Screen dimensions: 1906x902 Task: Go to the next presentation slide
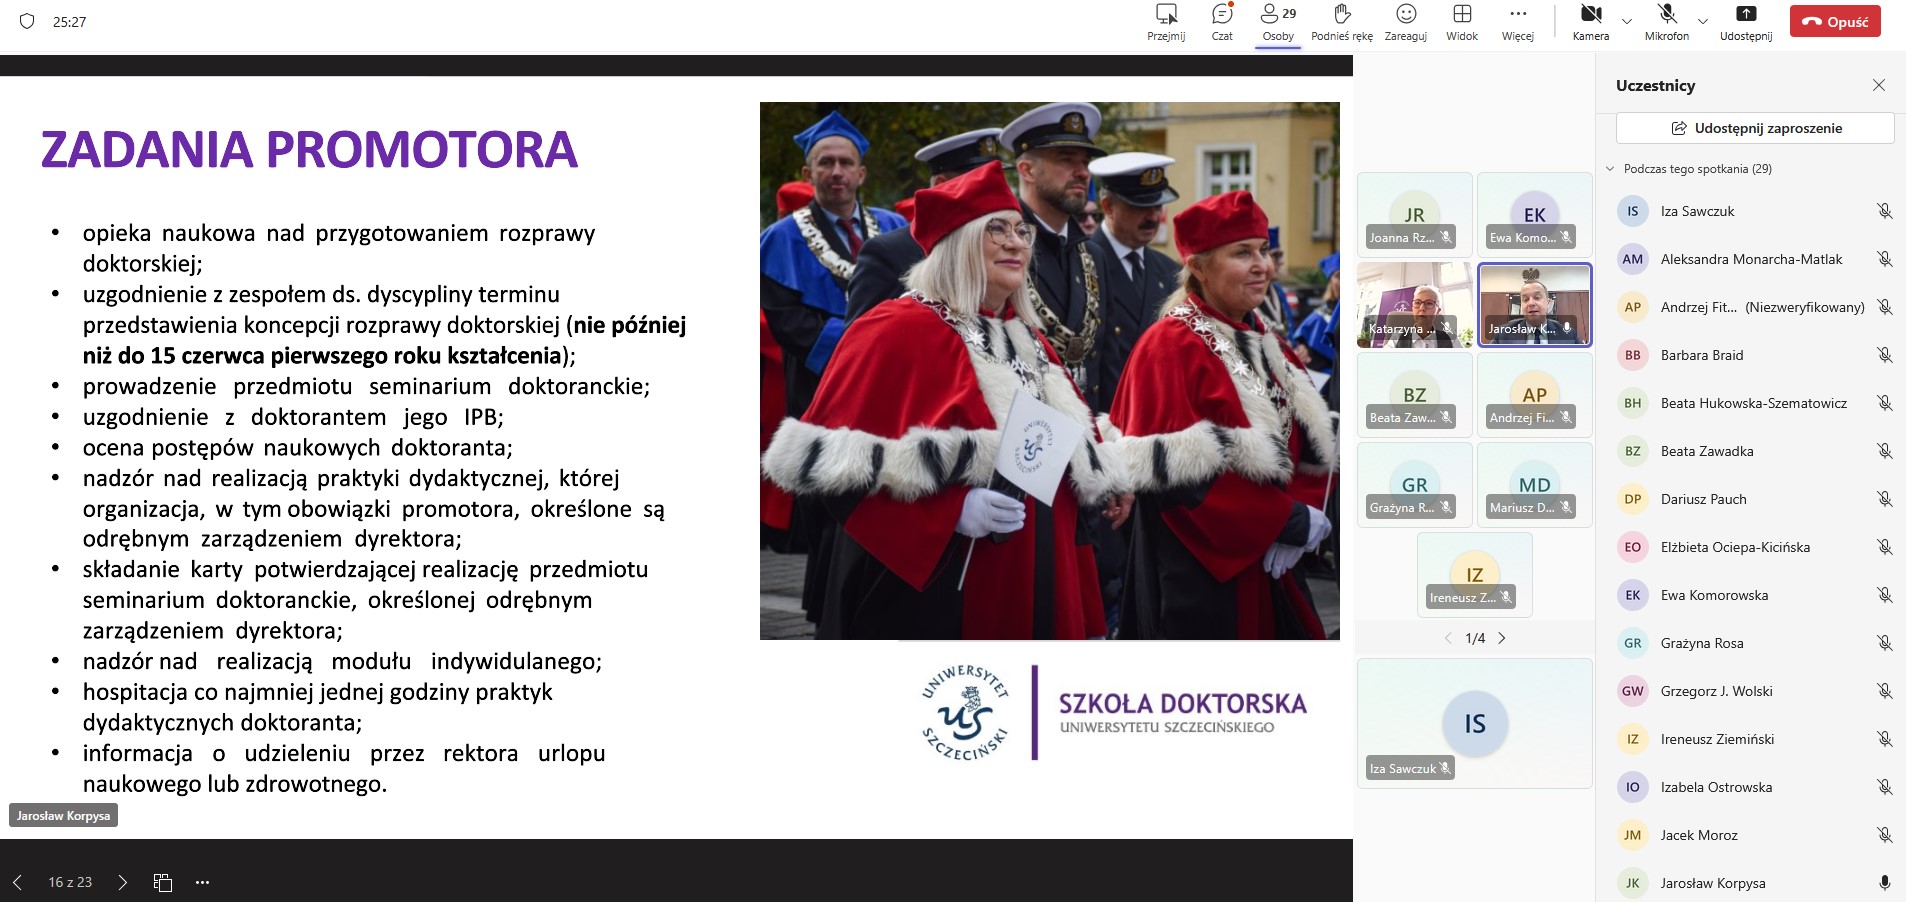122,882
